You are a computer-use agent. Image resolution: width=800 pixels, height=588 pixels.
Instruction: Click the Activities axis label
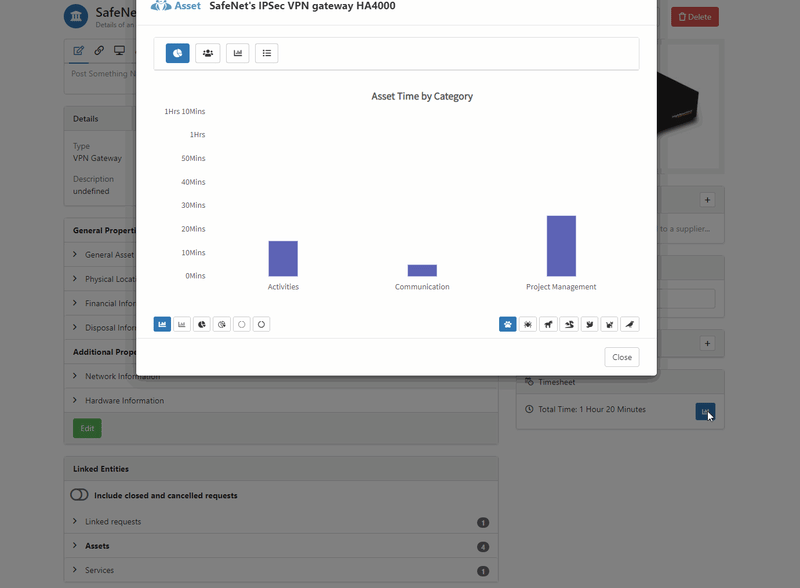pyautogui.click(x=283, y=287)
